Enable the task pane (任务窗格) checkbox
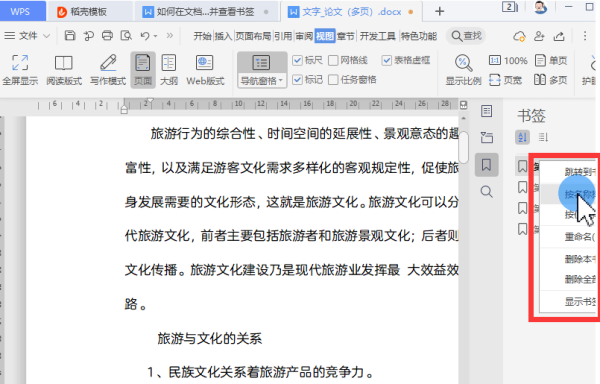Image resolution: width=600 pixels, height=384 pixels. pos(333,80)
